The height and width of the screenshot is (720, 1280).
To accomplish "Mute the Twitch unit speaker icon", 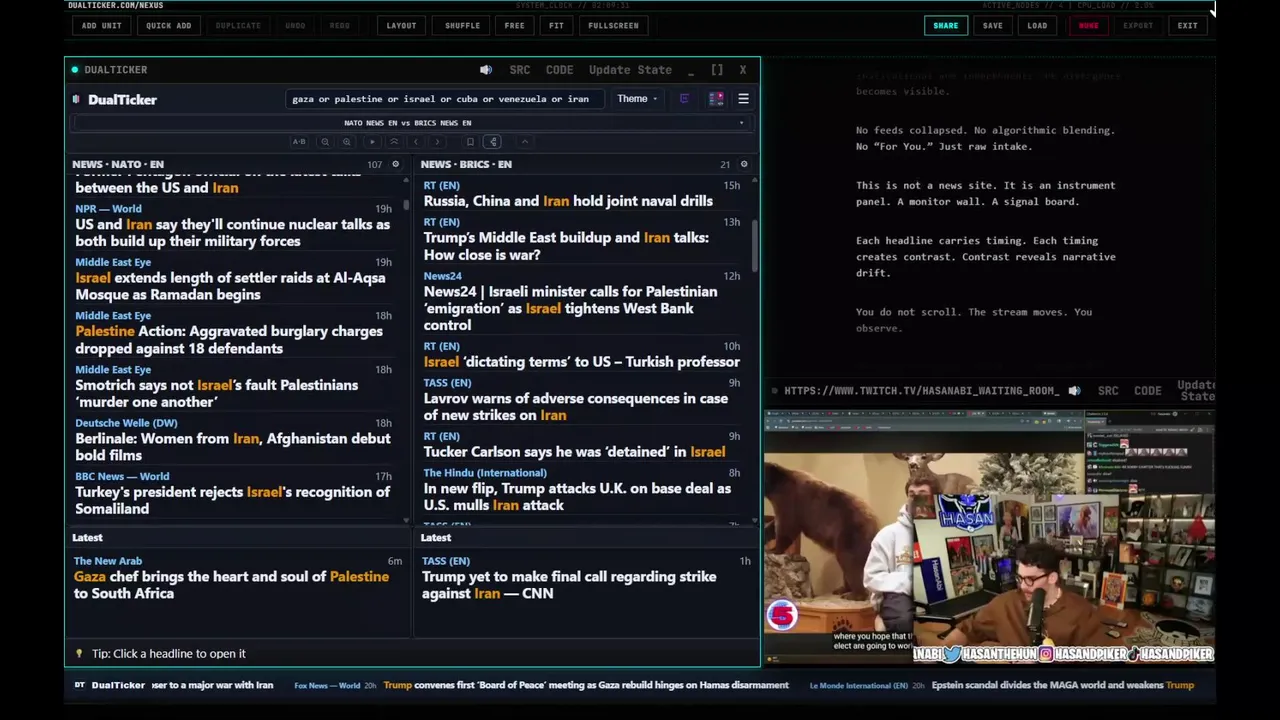I will (x=1074, y=391).
